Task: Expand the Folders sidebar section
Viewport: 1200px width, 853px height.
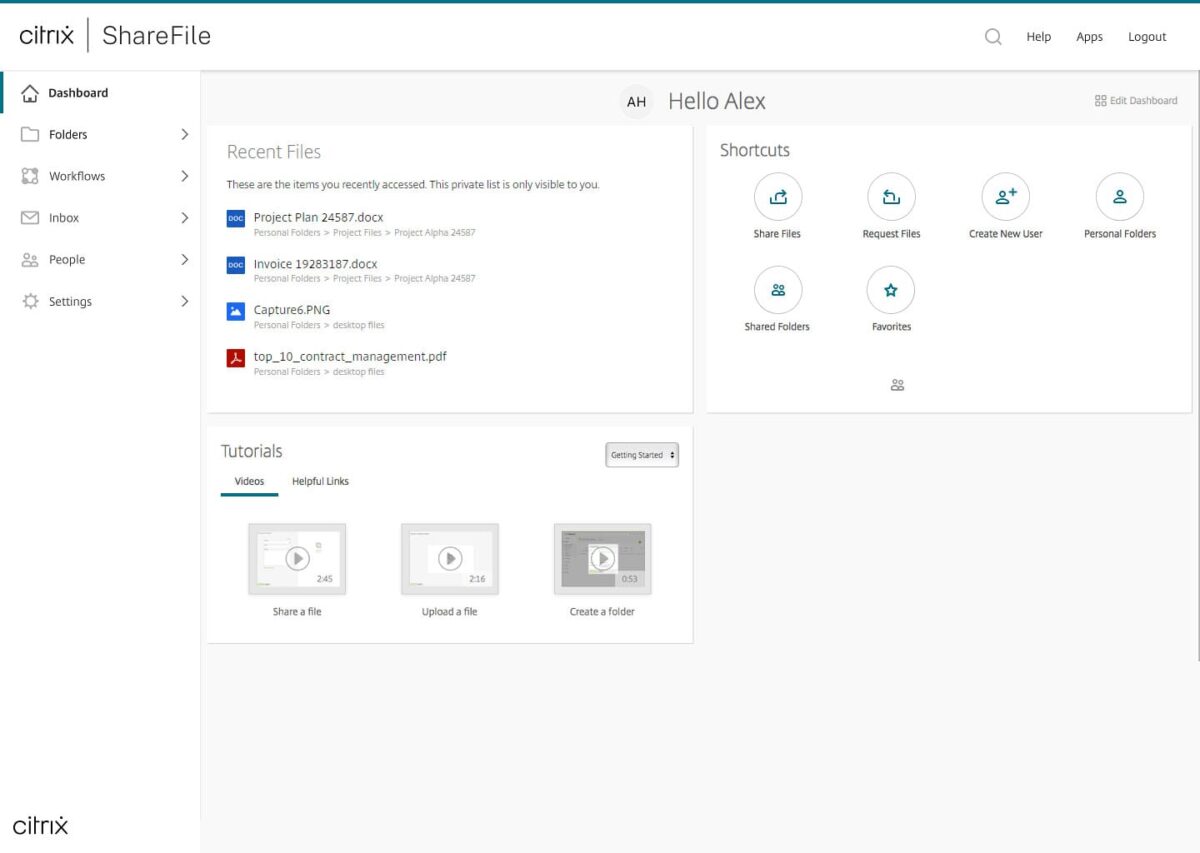Action: (184, 134)
